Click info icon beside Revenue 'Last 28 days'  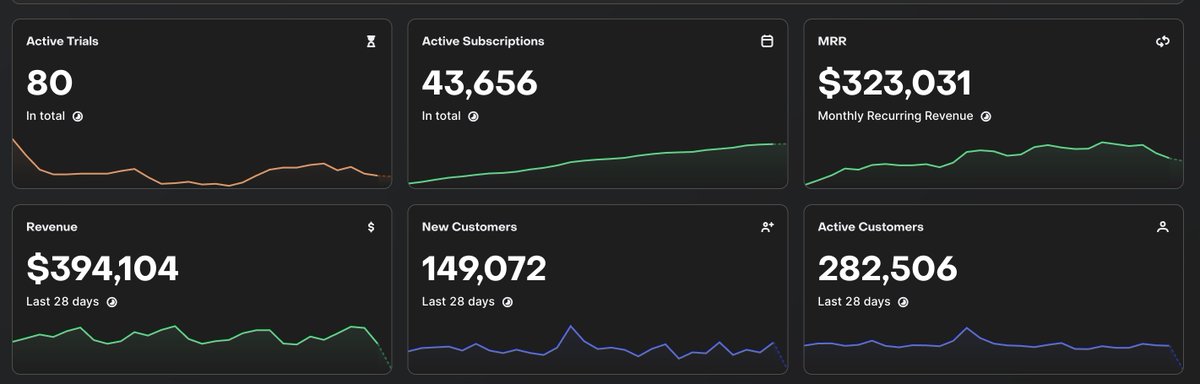(112, 301)
